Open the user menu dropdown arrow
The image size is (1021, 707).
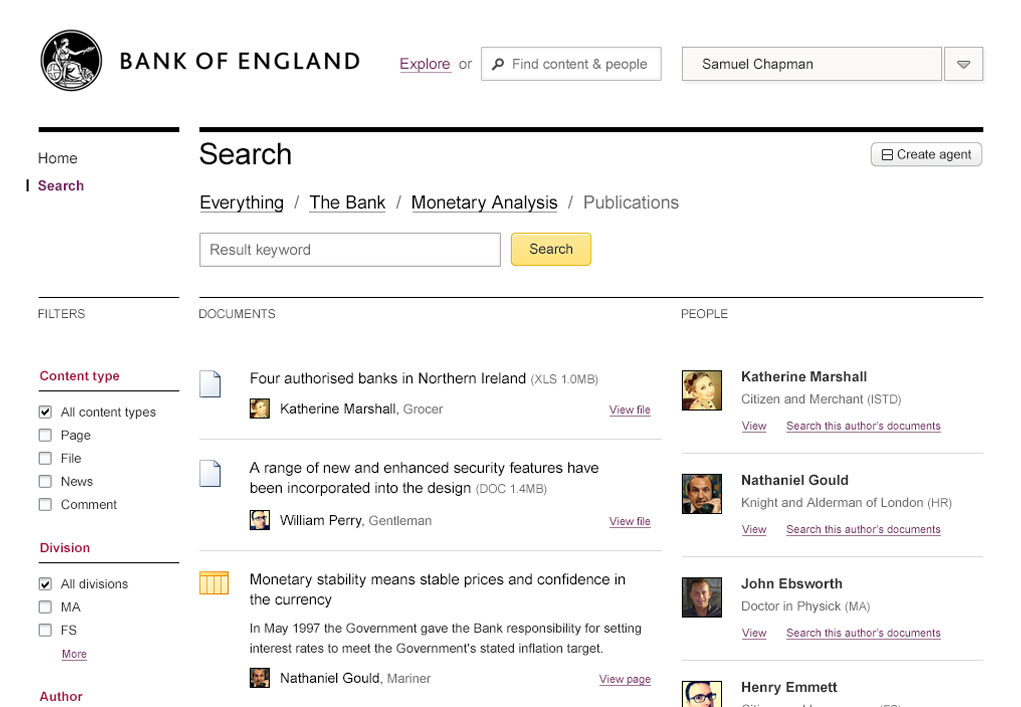964,64
